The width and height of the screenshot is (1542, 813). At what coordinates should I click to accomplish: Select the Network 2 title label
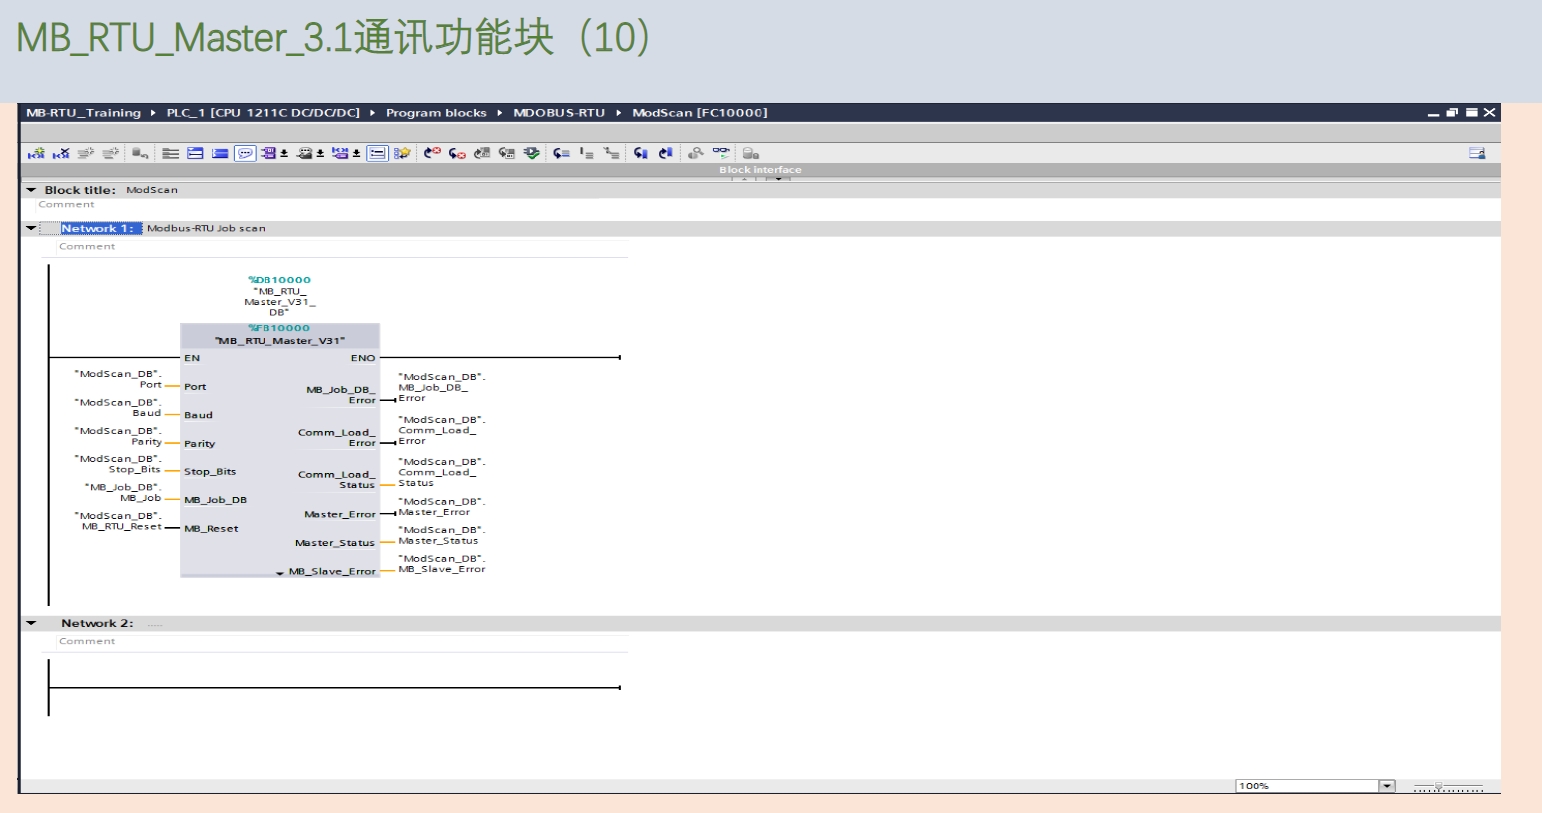pos(97,623)
